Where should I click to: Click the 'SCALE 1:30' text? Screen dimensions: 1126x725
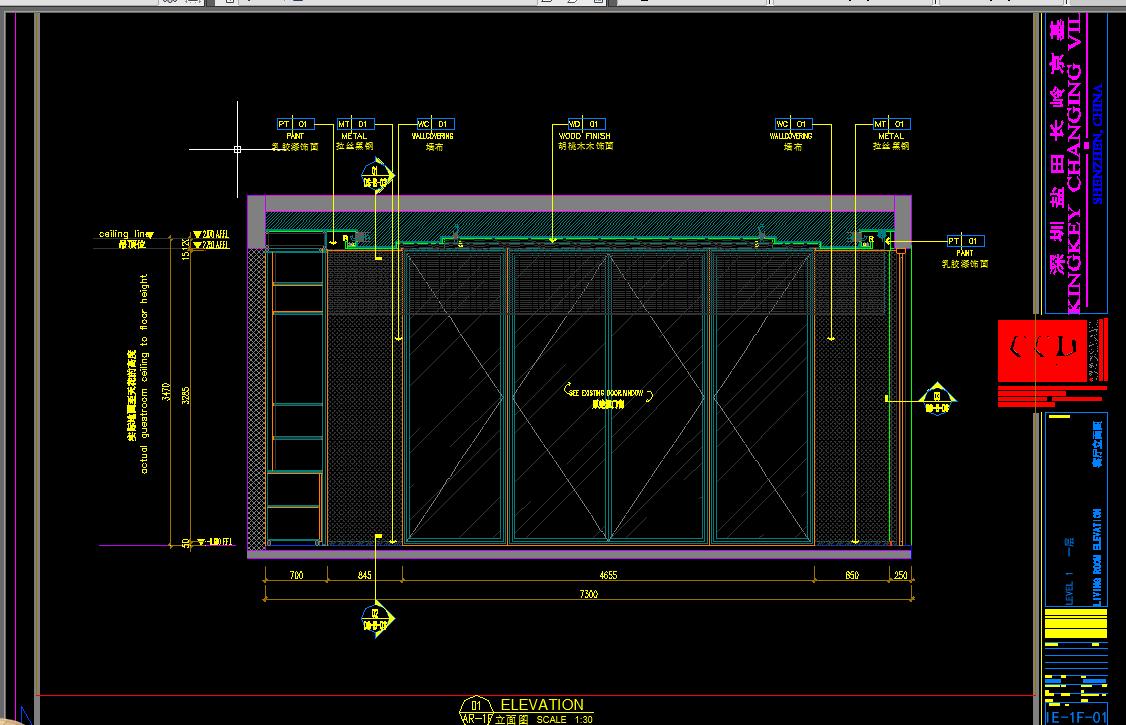click(564, 719)
